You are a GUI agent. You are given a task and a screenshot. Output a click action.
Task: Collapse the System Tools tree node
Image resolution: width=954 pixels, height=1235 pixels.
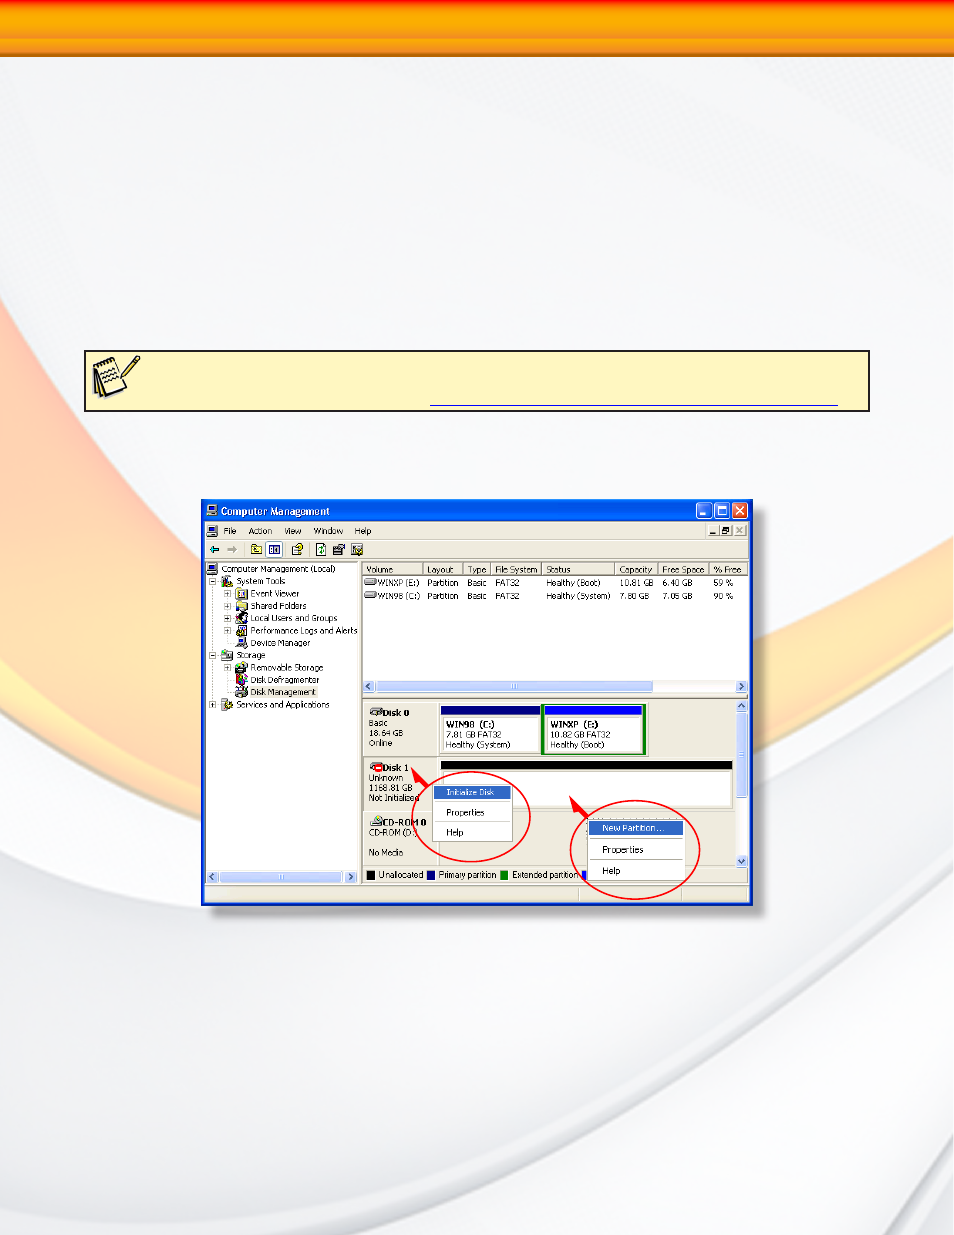tap(212, 581)
